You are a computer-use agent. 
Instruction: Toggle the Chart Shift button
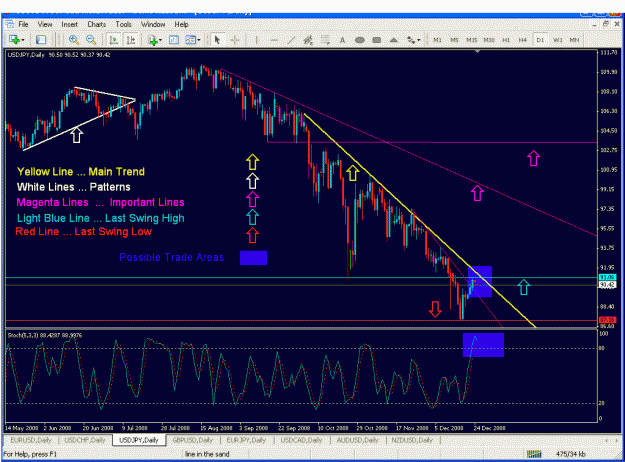tap(130, 40)
